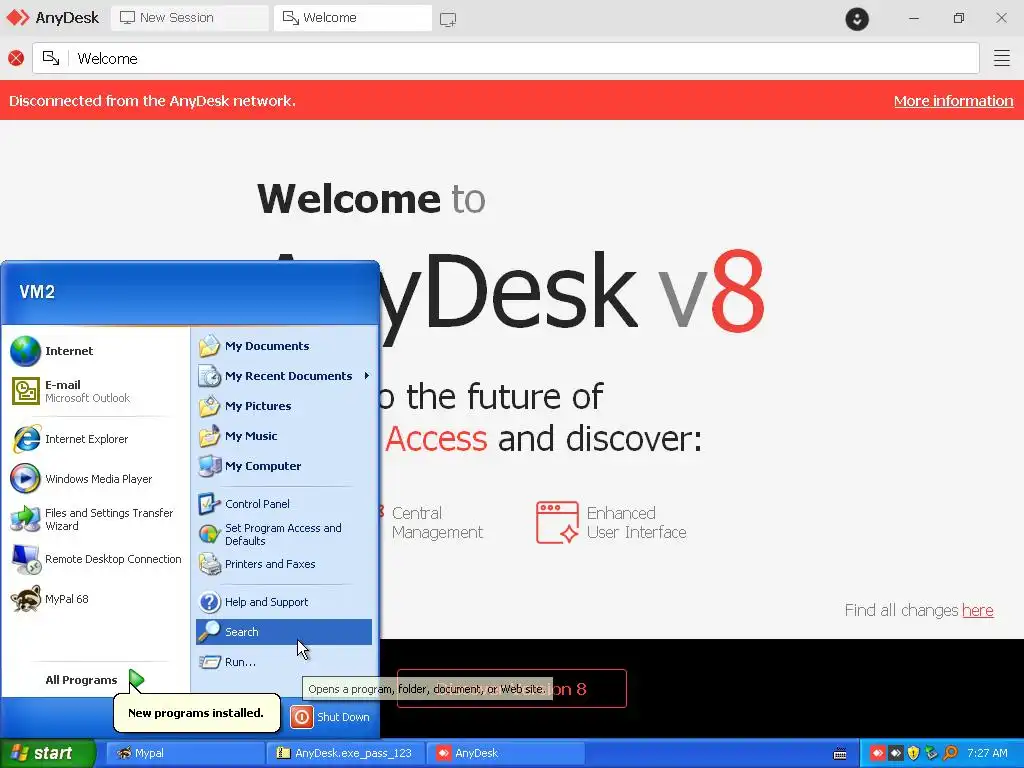Open the More information link
This screenshot has height=768, width=1024.
click(953, 101)
